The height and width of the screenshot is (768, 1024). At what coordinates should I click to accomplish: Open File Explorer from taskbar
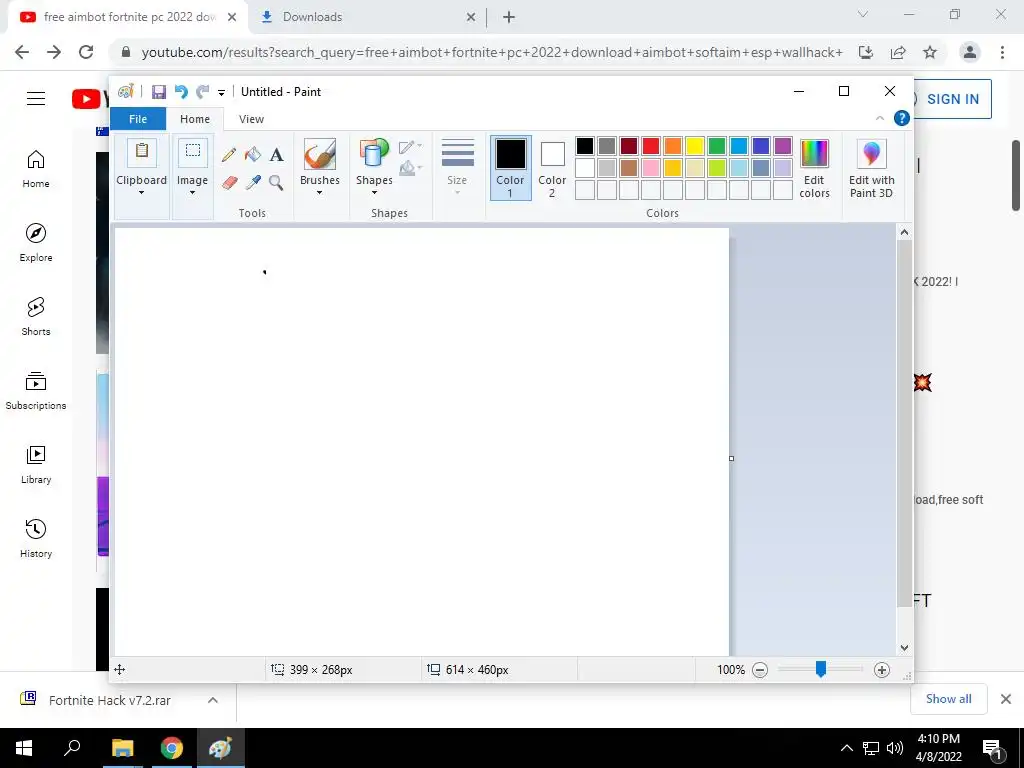pos(122,748)
